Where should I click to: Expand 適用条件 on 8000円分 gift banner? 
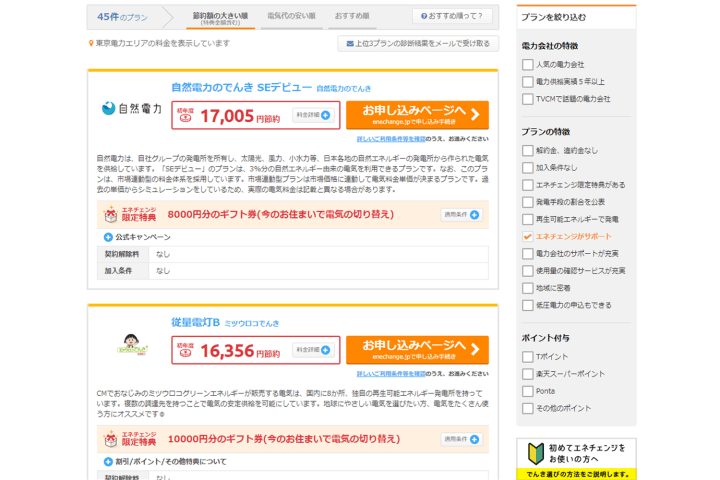coord(461,215)
